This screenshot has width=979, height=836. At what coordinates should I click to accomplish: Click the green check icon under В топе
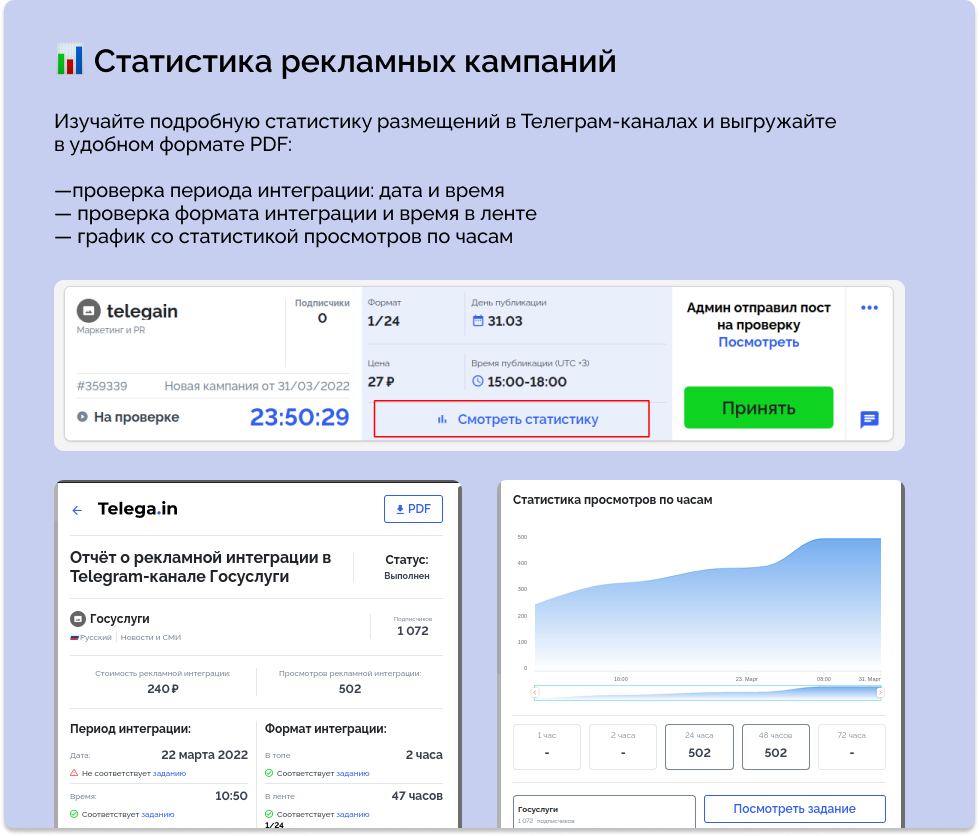pyautogui.click(x=269, y=773)
